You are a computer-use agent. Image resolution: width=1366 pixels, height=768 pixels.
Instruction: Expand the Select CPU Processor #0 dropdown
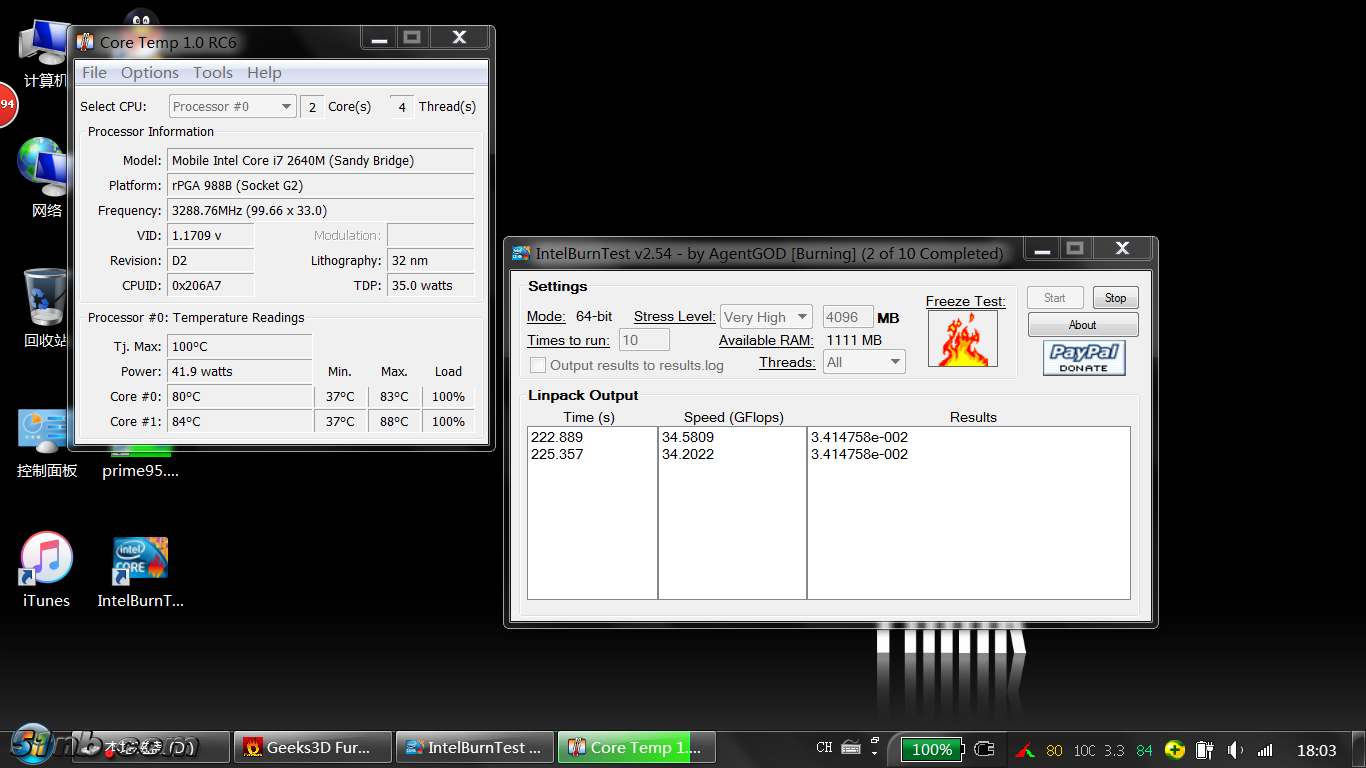tap(232, 106)
